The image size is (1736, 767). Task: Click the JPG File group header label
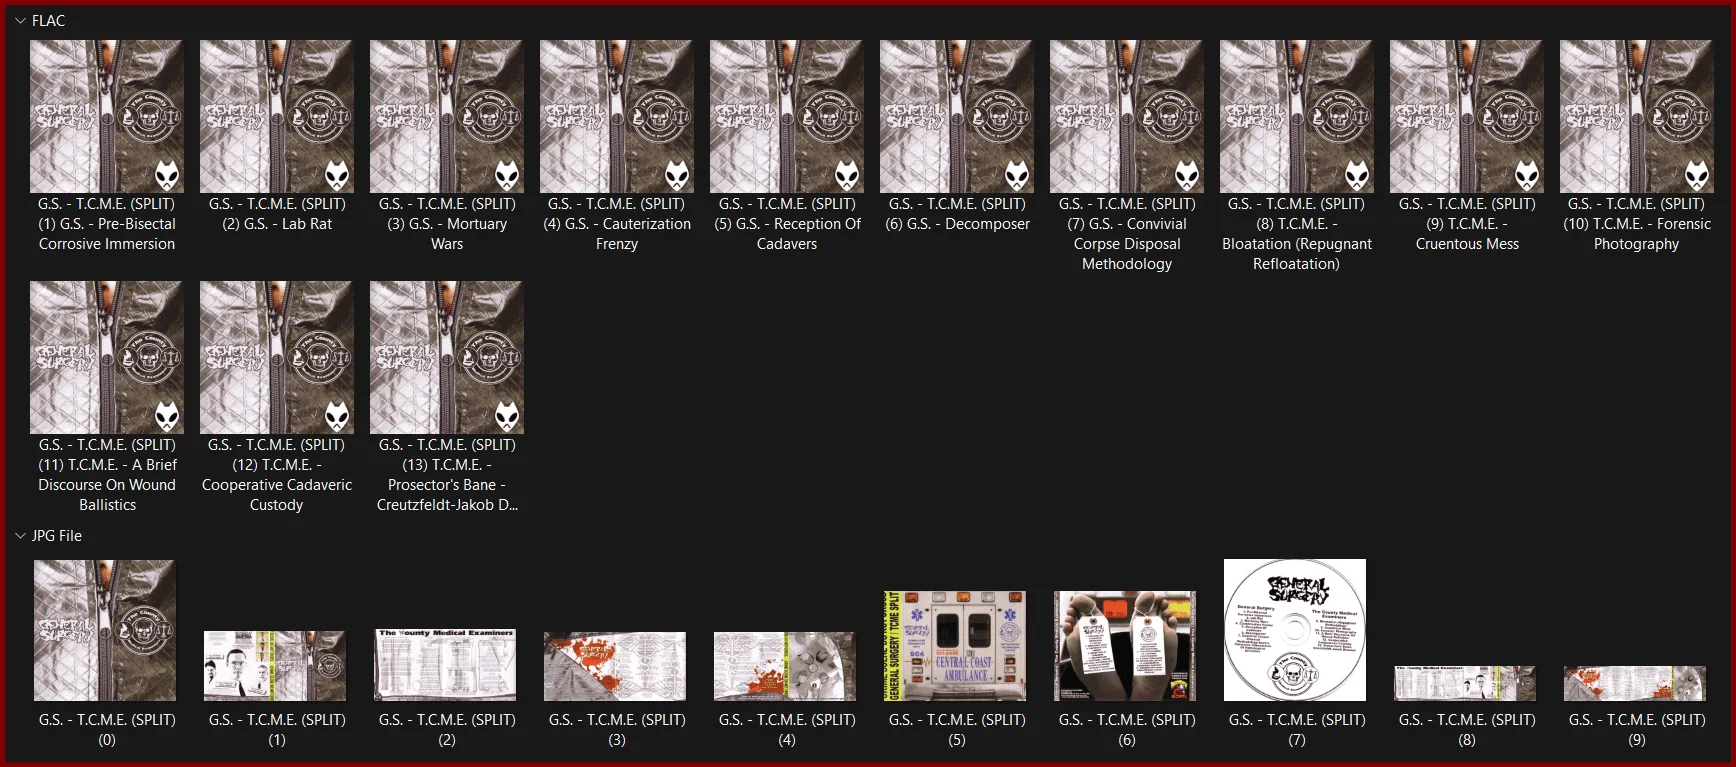(x=57, y=536)
